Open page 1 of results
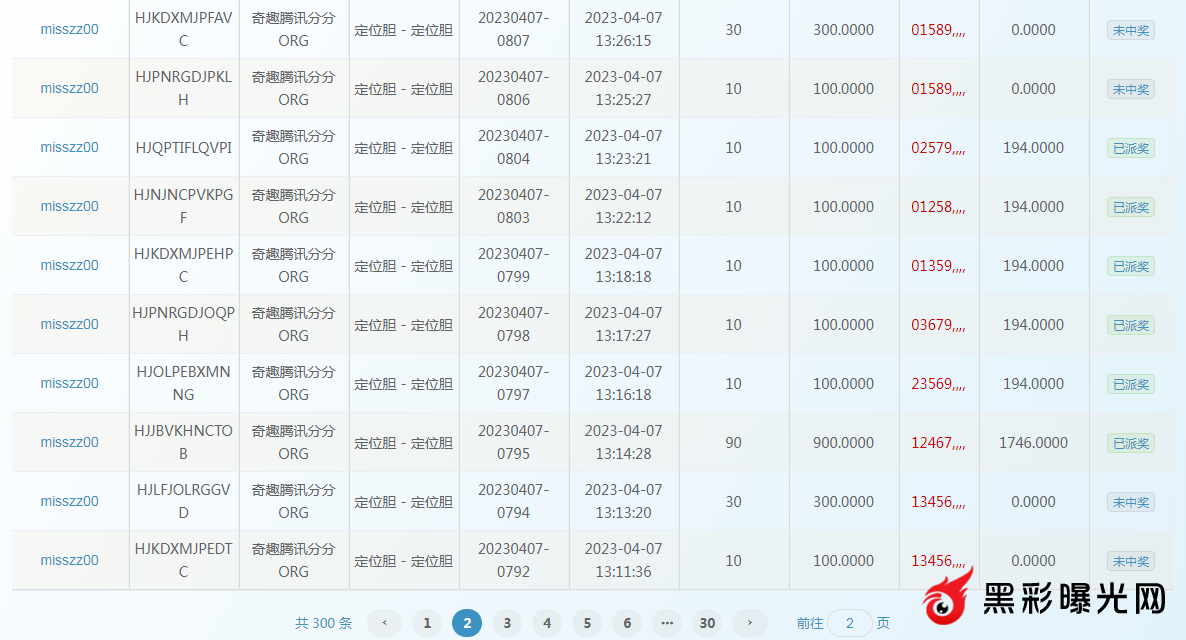Image resolution: width=1186 pixels, height=640 pixels. (x=427, y=623)
